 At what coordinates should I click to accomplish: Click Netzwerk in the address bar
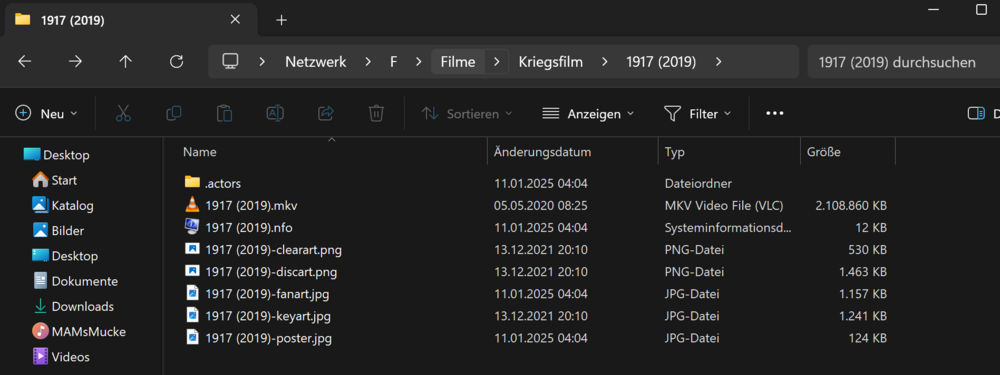click(316, 62)
